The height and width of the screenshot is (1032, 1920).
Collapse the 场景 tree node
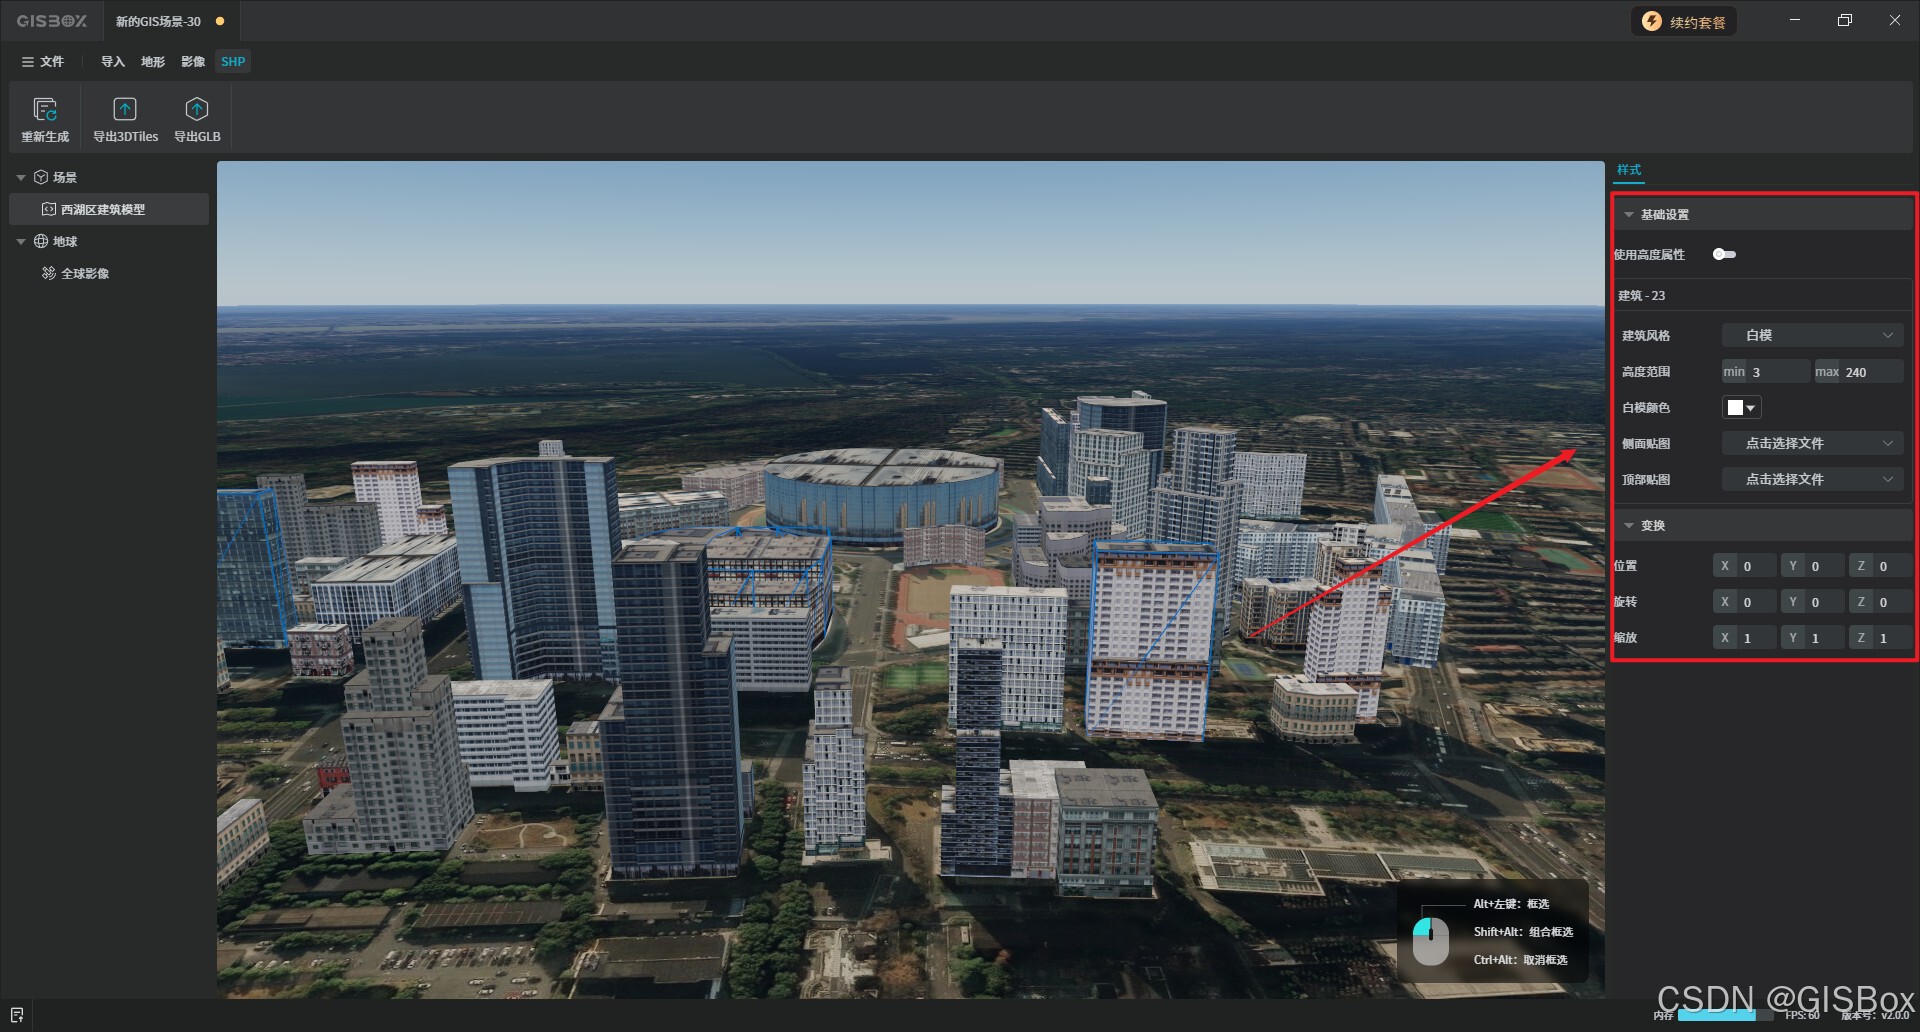pyautogui.click(x=21, y=177)
